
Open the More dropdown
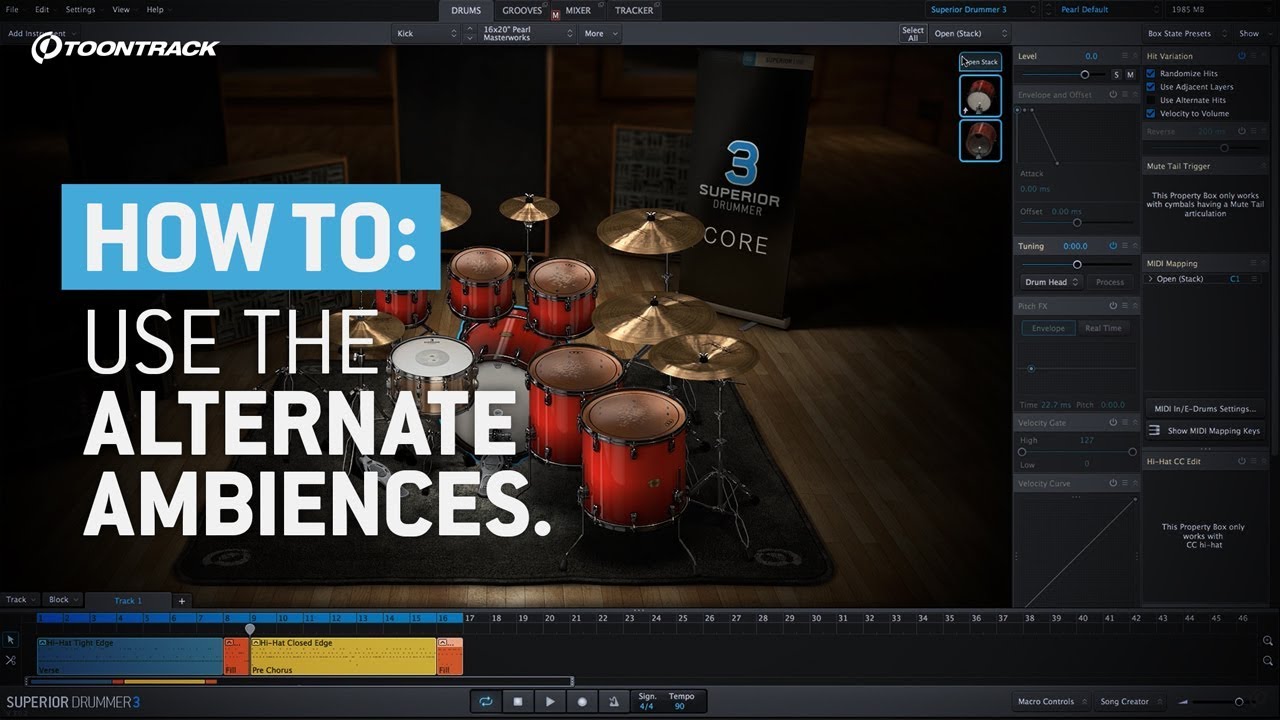(600, 33)
